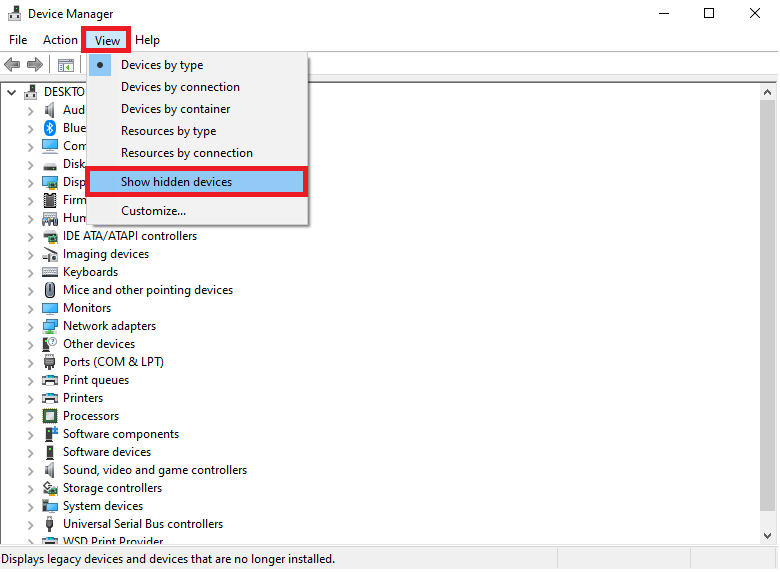Choose Devices by connection view
780x572 pixels.
198,87
